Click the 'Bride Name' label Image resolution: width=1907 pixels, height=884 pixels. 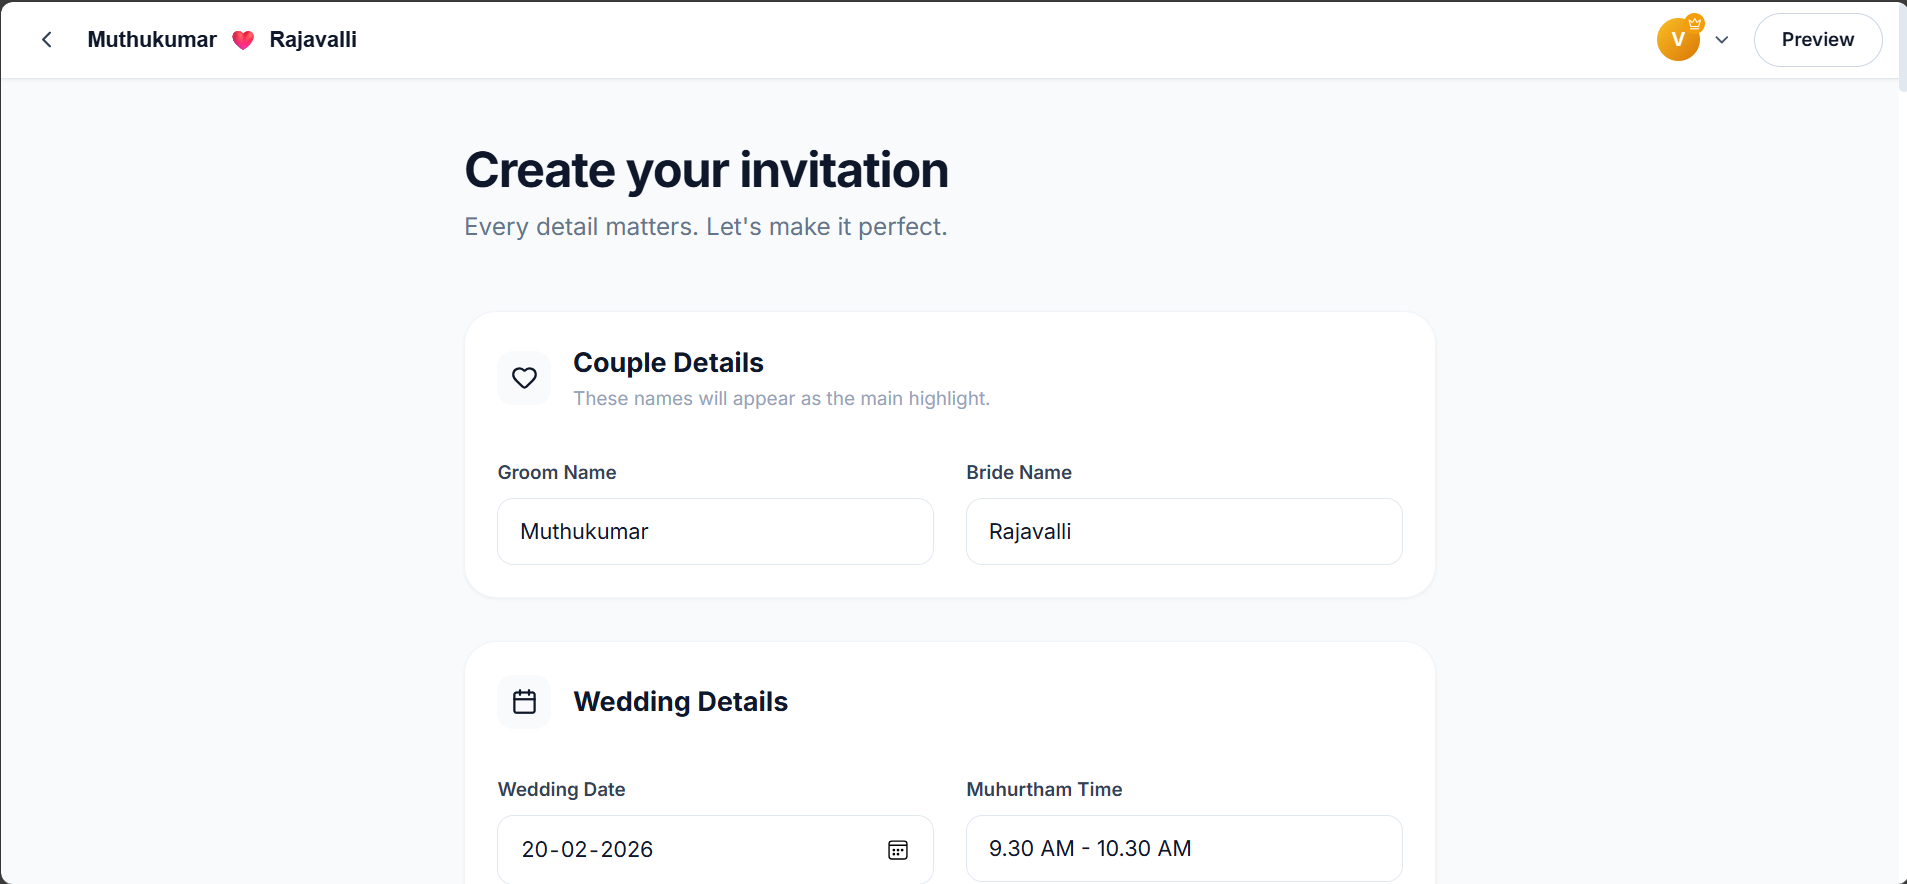[x=1019, y=473]
